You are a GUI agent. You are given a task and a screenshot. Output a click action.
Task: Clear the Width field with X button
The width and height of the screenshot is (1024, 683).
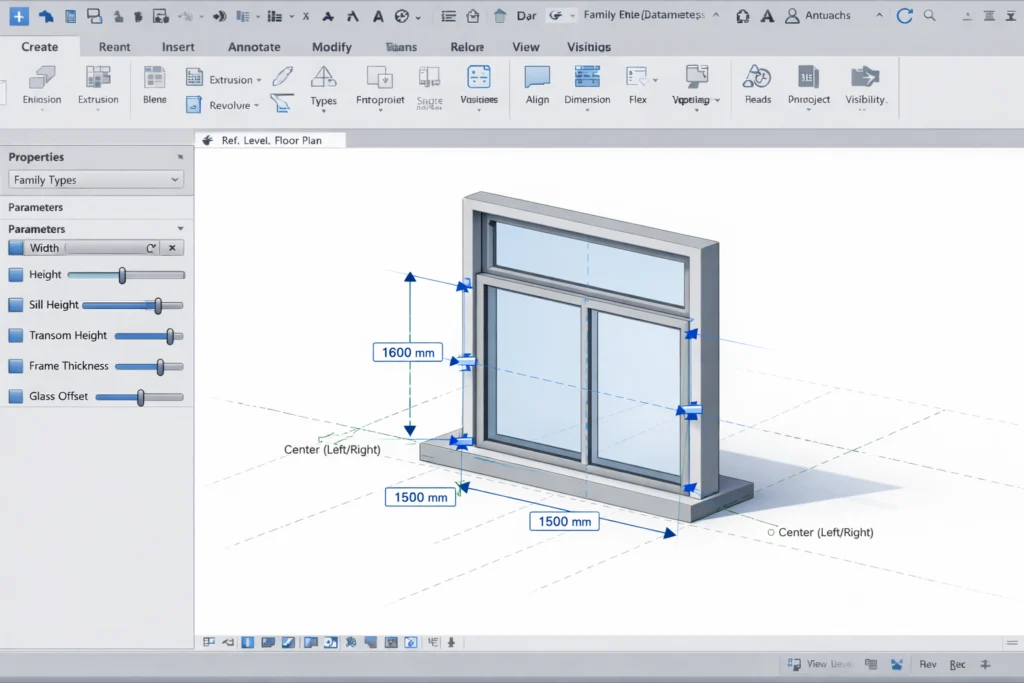[172, 248]
